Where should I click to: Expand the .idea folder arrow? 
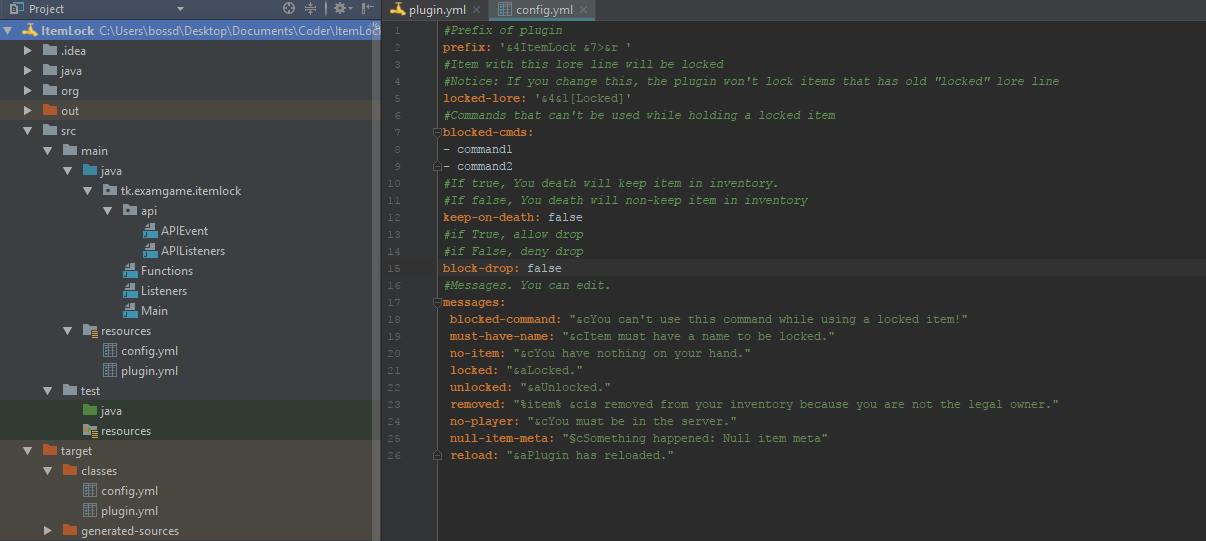pyautogui.click(x=28, y=51)
